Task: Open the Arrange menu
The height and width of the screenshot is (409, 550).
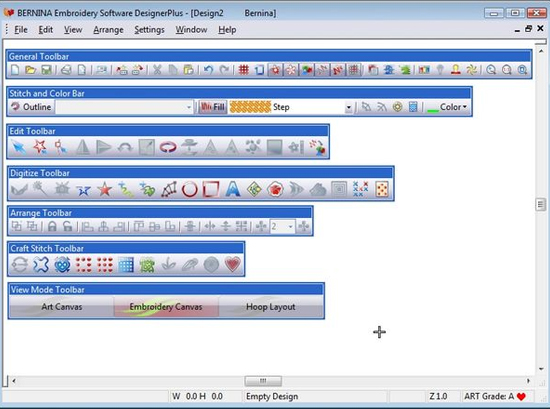Action: [x=108, y=30]
